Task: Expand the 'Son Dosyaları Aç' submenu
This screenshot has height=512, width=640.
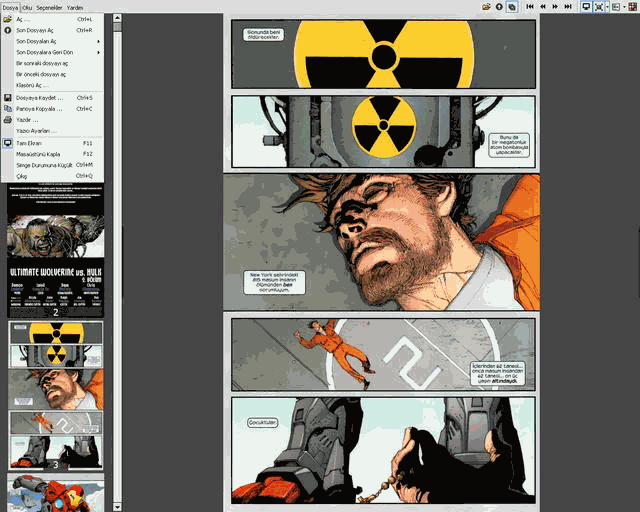Action: point(53,41)
